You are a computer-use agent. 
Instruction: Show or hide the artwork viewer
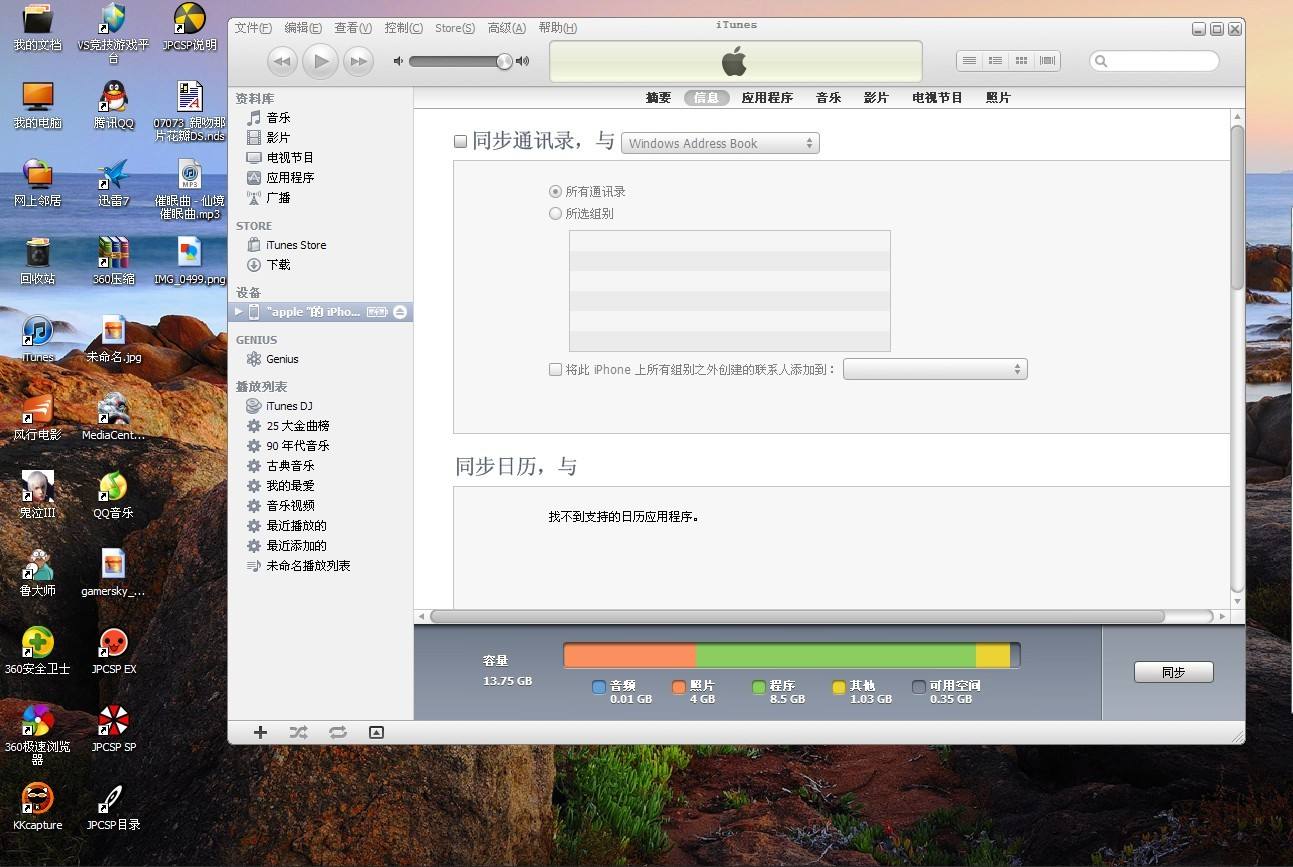[376, 732]
